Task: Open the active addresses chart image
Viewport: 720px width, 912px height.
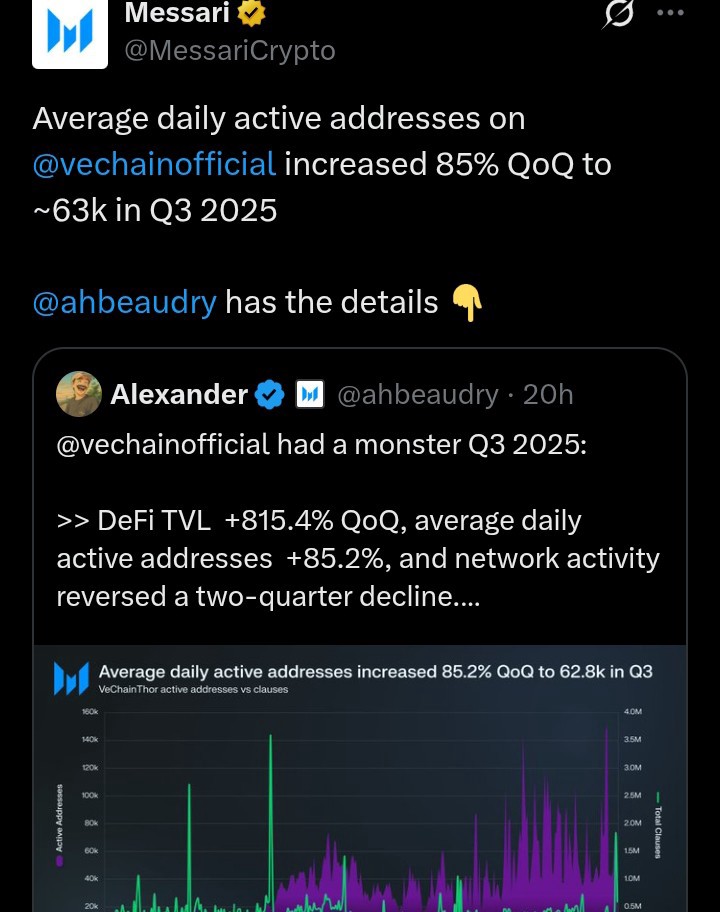Action: pos(360,778)
